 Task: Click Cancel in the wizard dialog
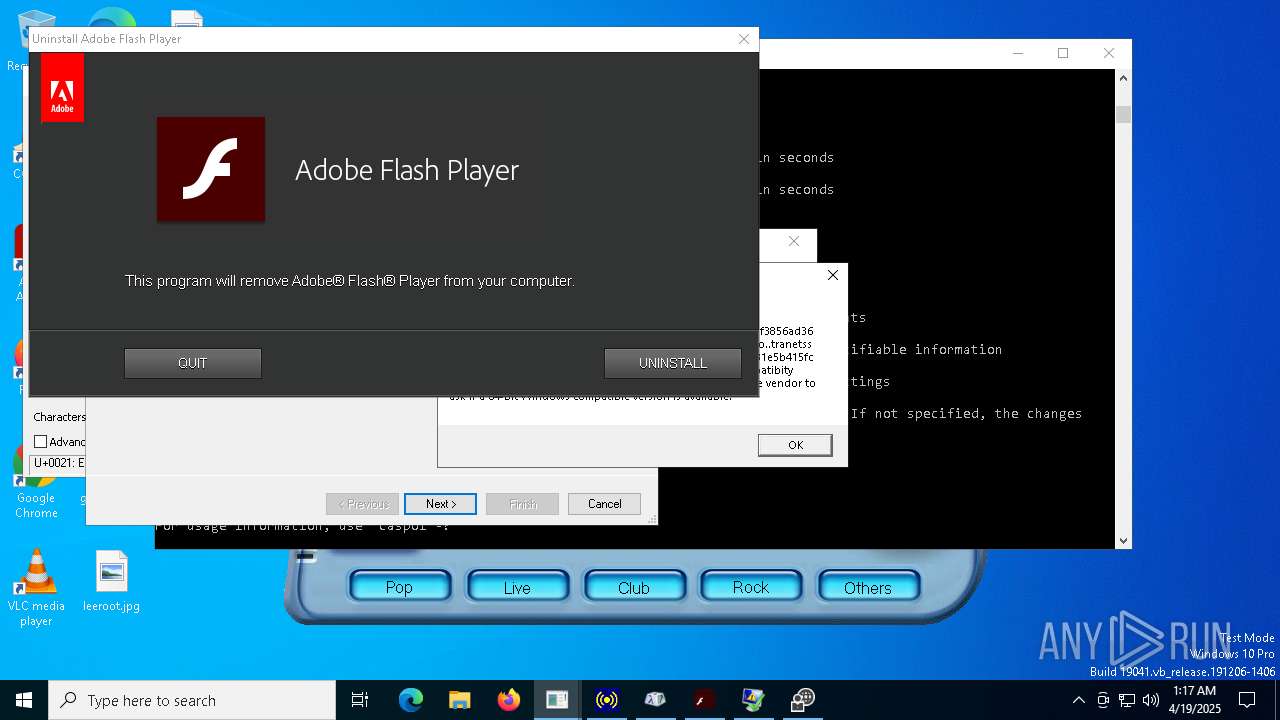coord(604,504)
